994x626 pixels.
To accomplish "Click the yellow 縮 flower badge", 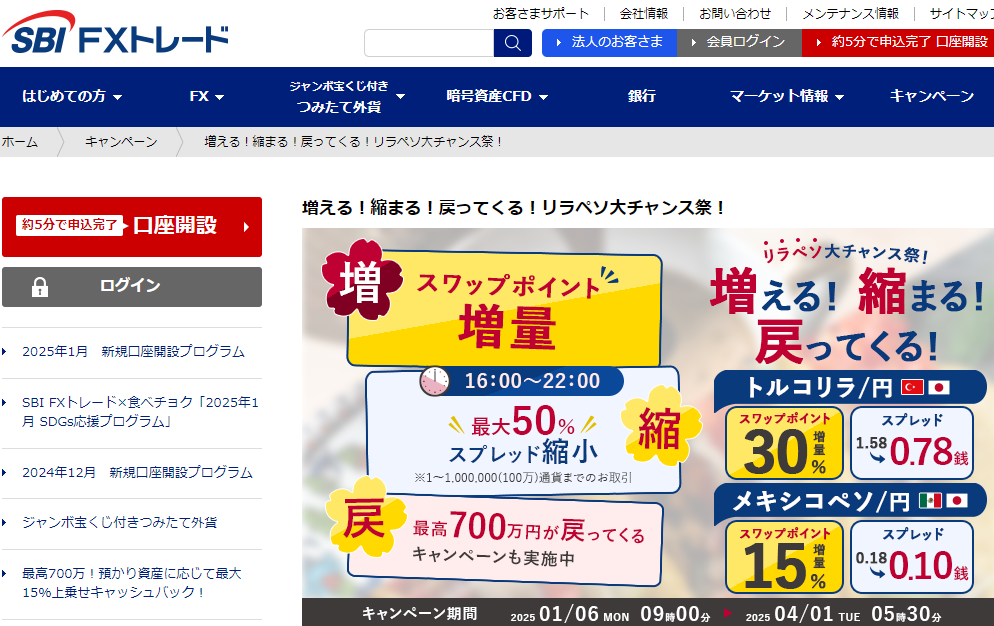I will pyautogui.click(x=661, y=427).
